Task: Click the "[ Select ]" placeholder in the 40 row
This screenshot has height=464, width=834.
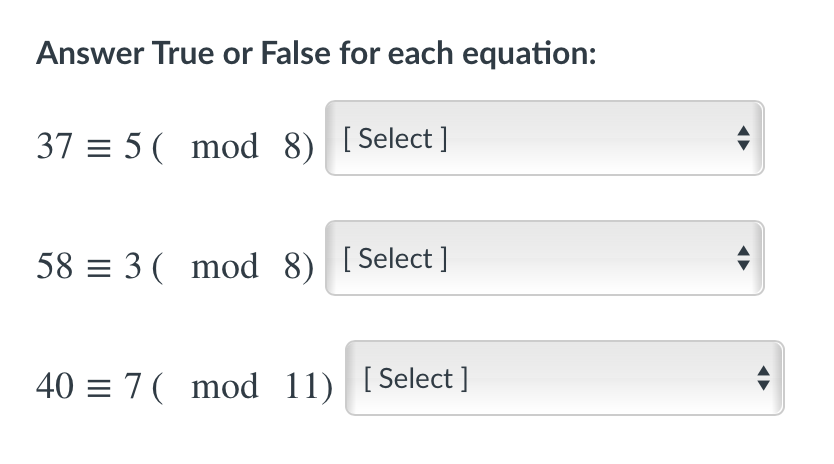Action: (415, 379)
